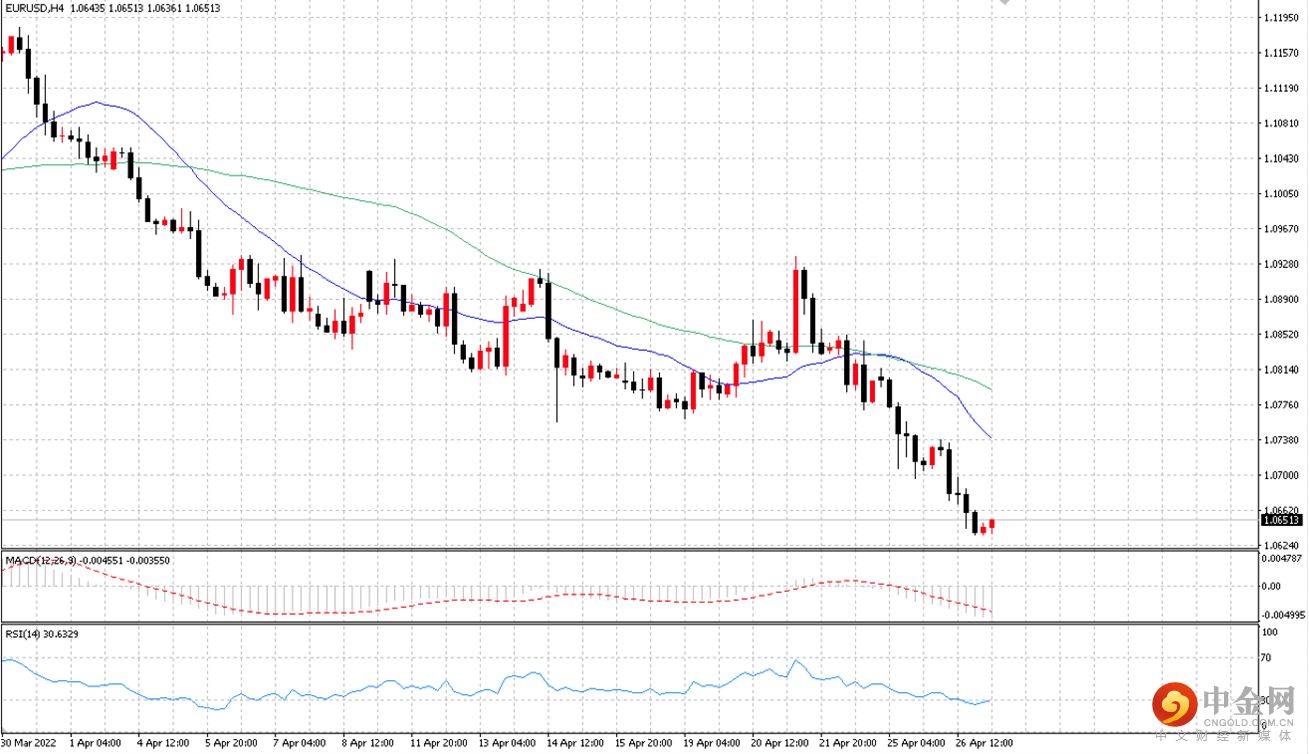Screen dimensions: 1309x754
Task: Click the 1.07000 price level label
Action: (x=1281, y=476)
